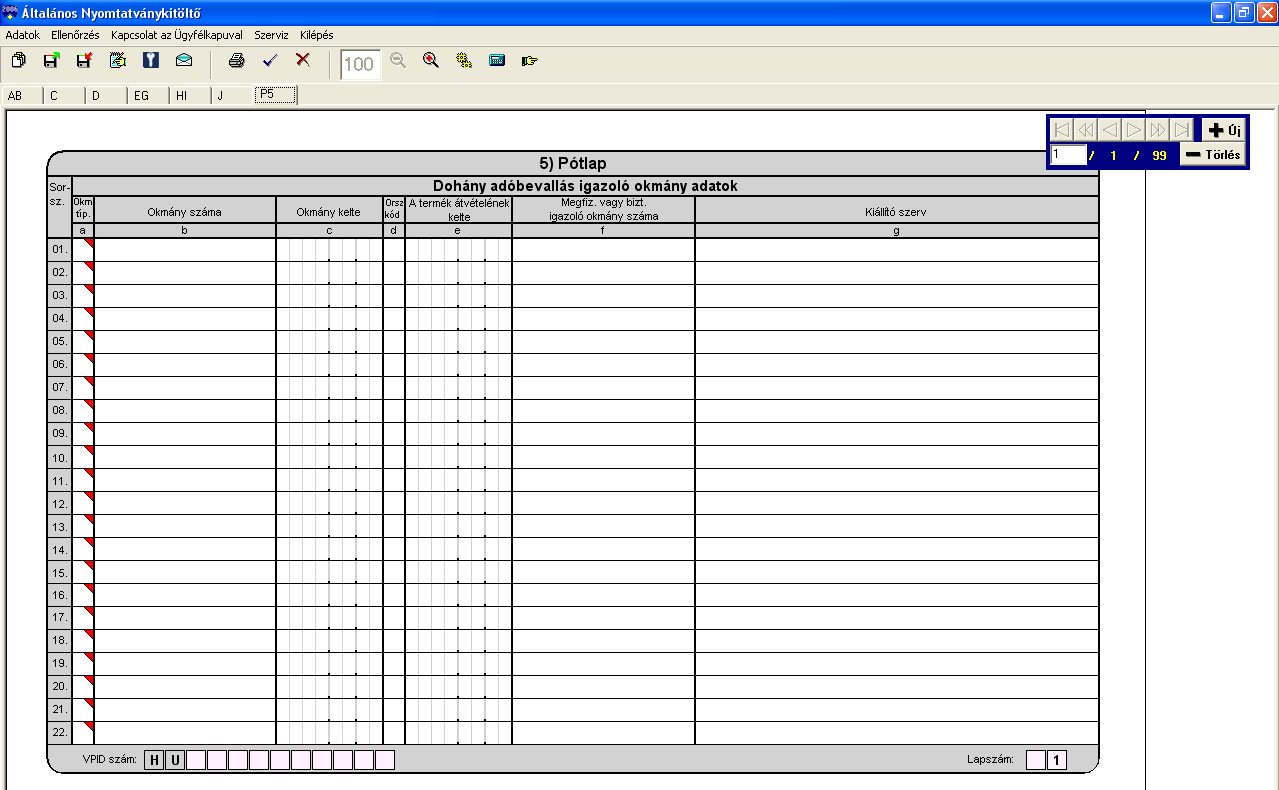Switch to the HI tab

(x=190, y=96)
